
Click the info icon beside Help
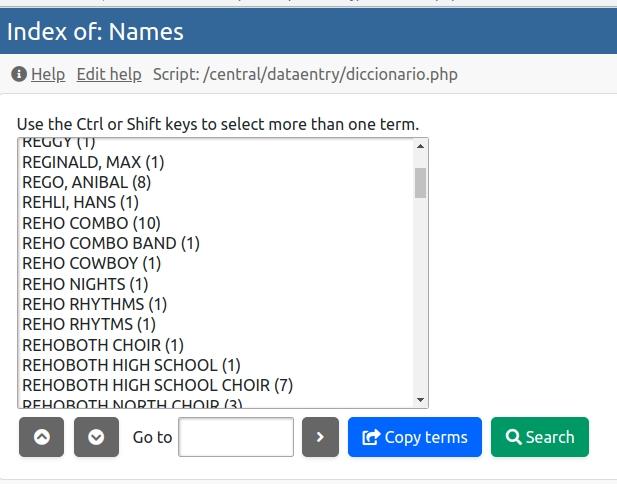19,74
